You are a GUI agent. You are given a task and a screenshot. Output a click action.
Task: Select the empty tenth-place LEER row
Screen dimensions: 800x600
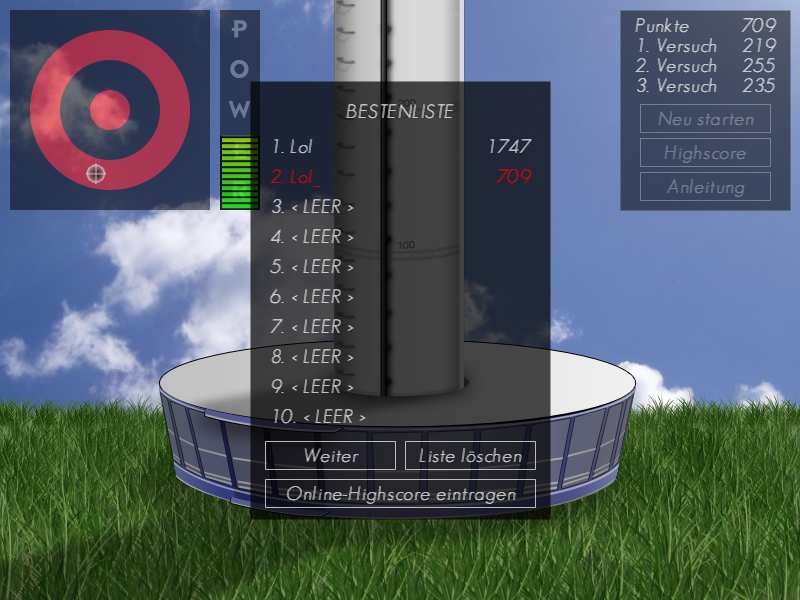(x=318, y=416)
